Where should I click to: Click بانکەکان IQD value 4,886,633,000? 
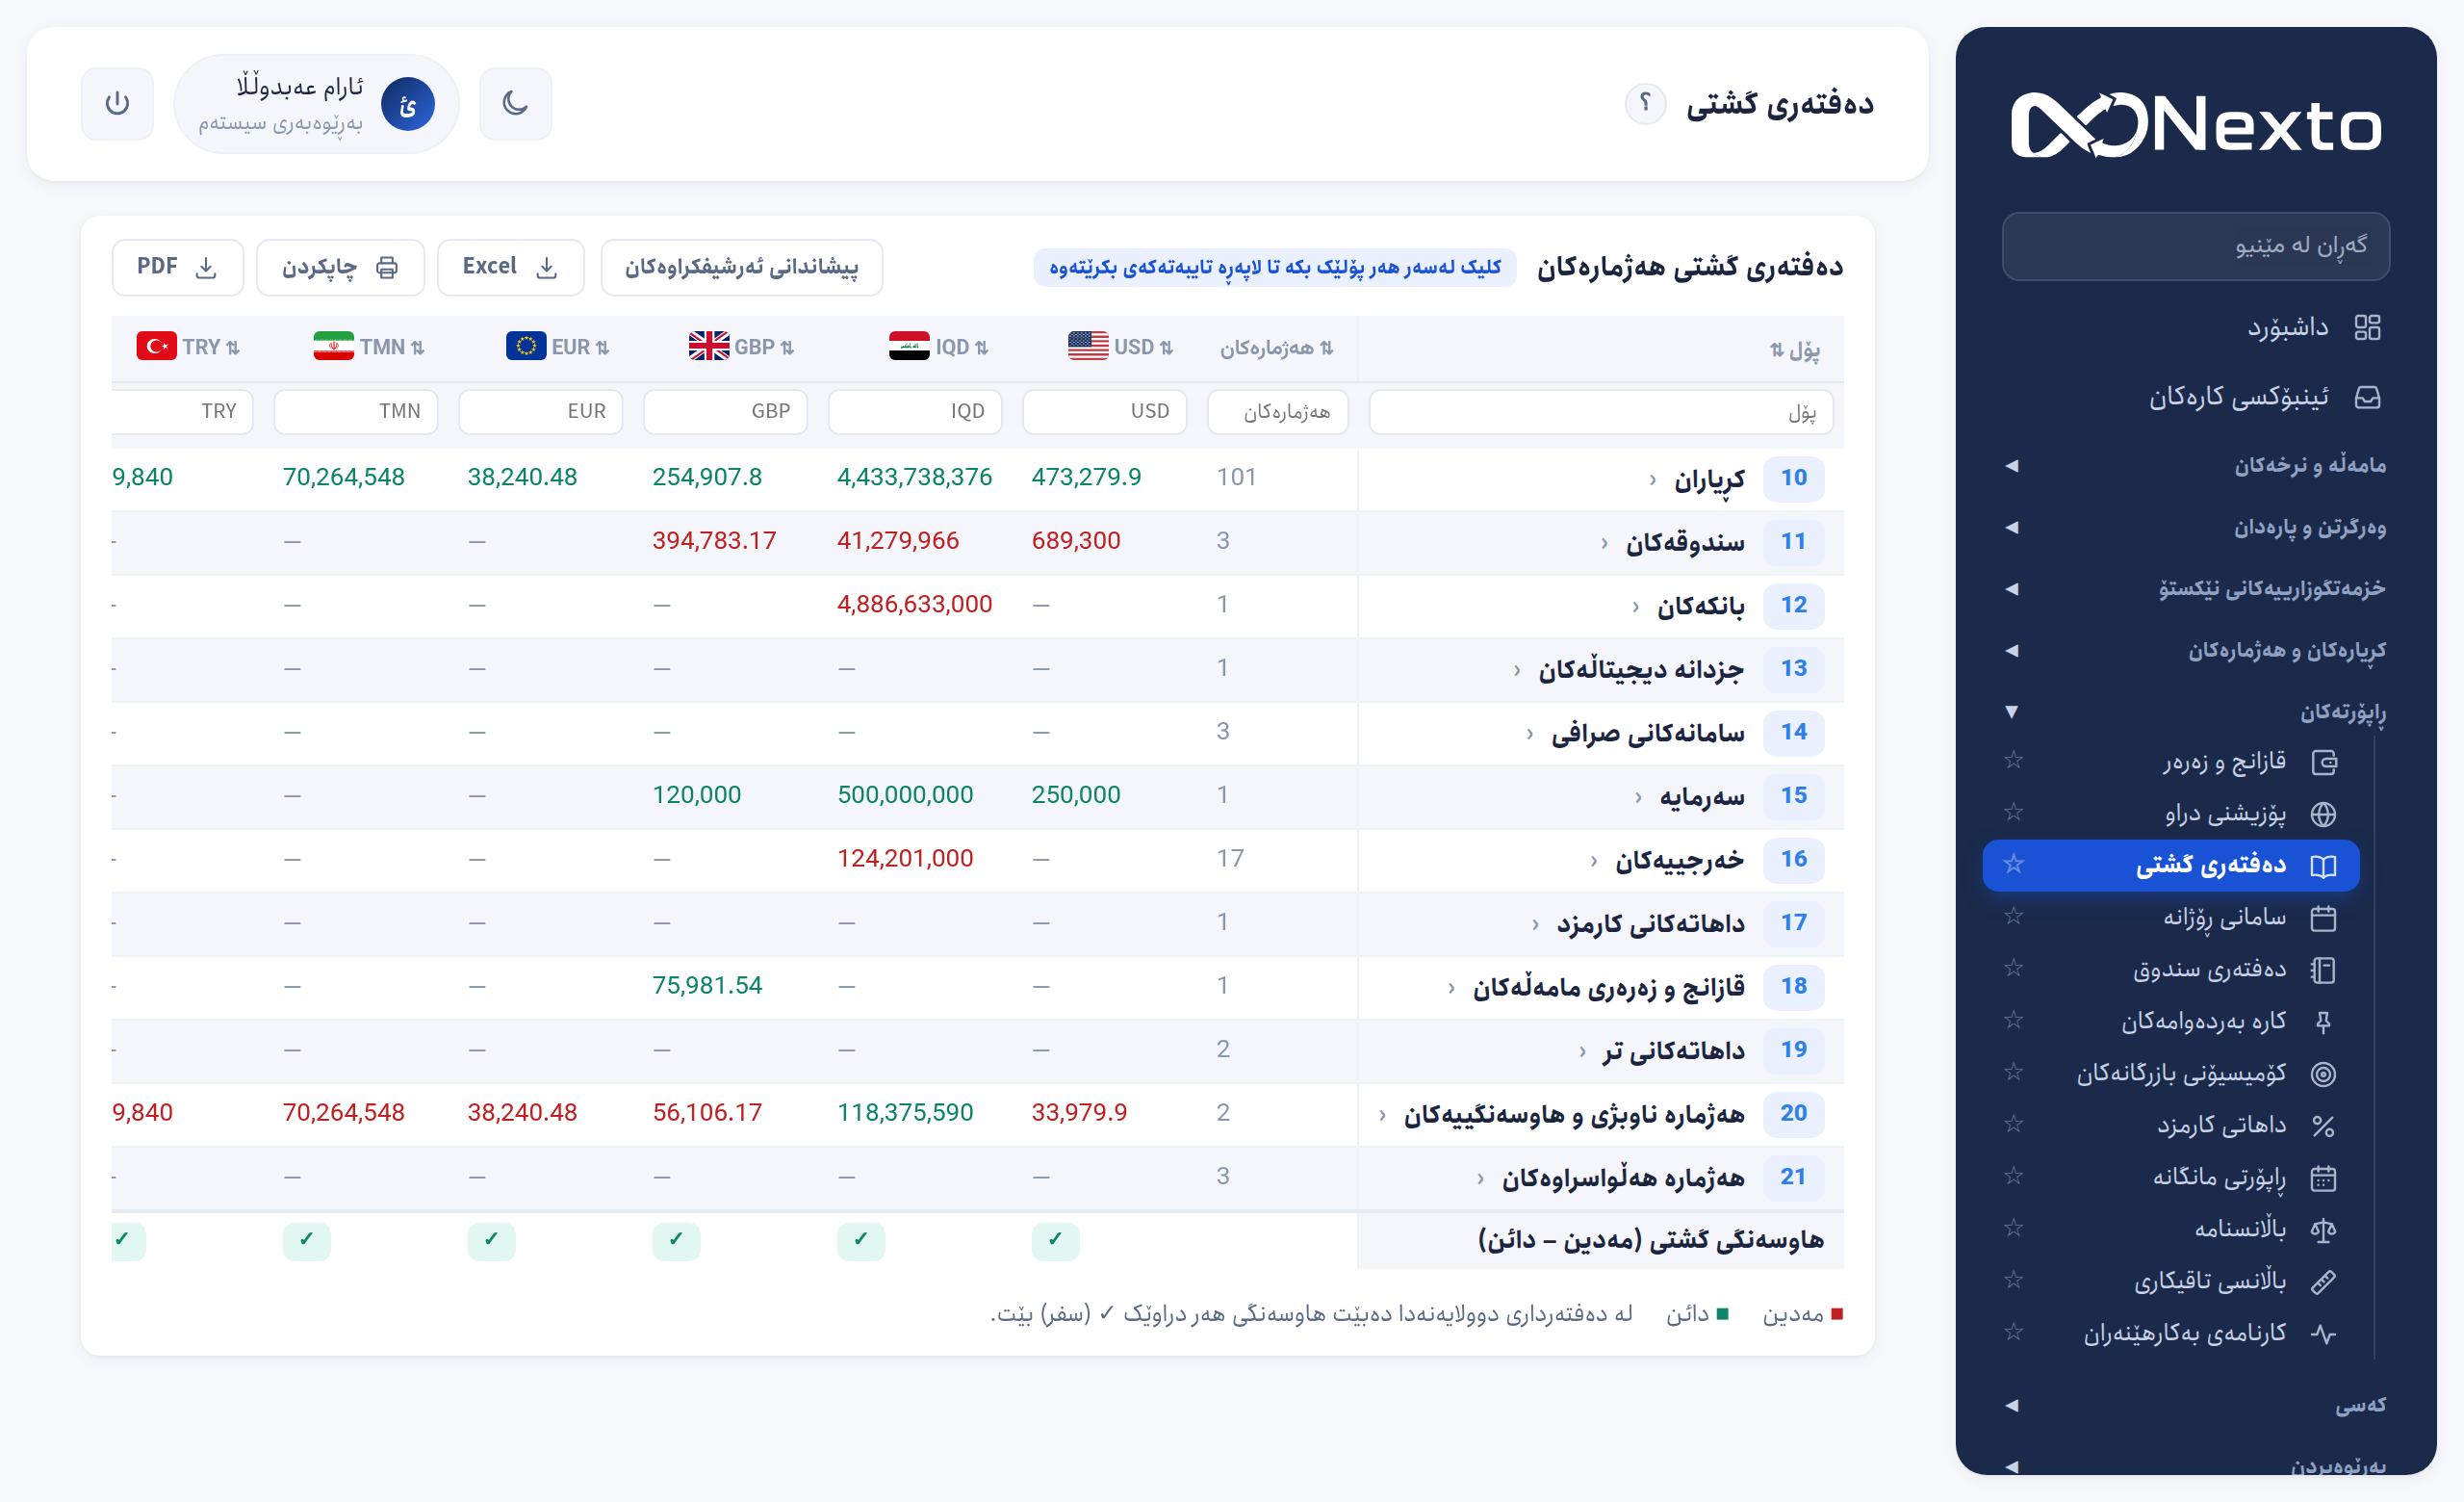pyautogui.click(x=914, y=605)
